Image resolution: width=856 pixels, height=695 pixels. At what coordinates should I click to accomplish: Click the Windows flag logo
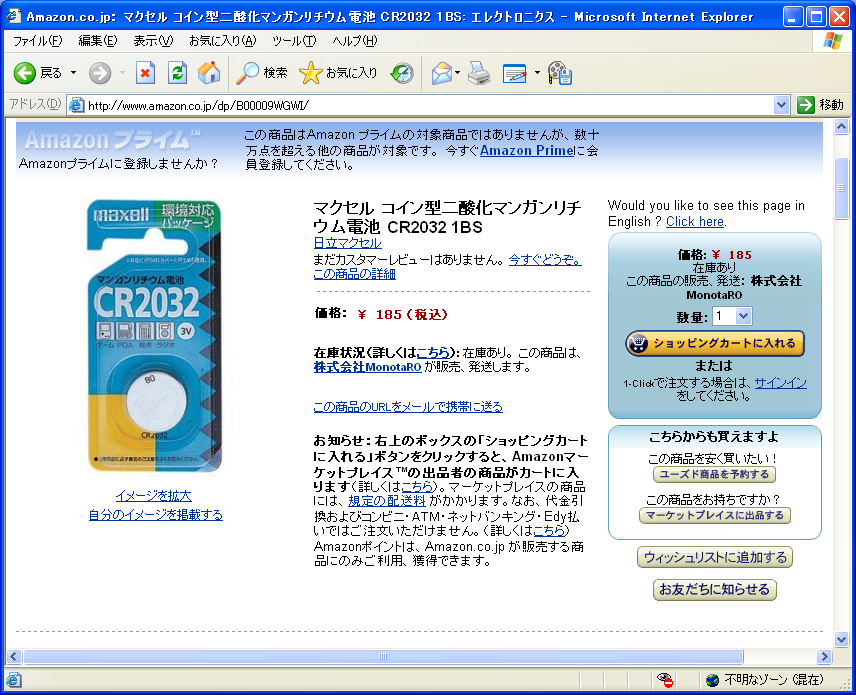[833, 40]
